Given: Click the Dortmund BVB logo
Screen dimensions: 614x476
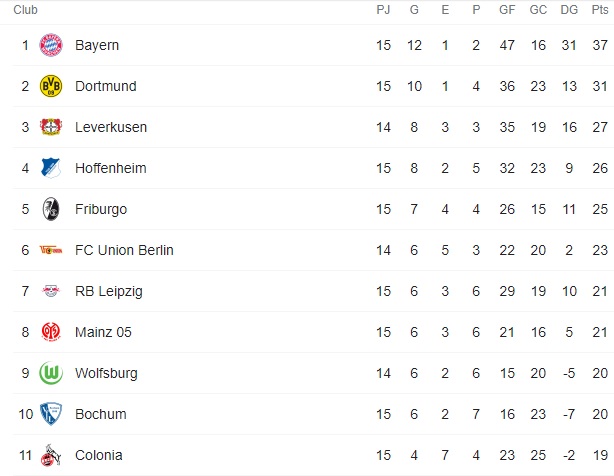Looking at the screenshot, I should pos(50,86).
